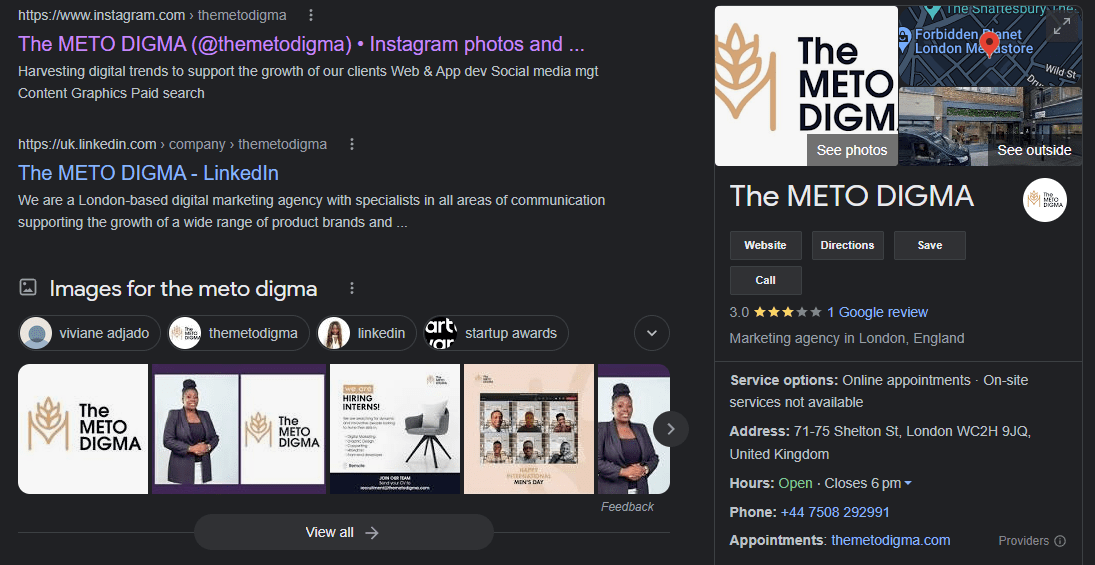Open the hiring interns image thumbnail

395,429
